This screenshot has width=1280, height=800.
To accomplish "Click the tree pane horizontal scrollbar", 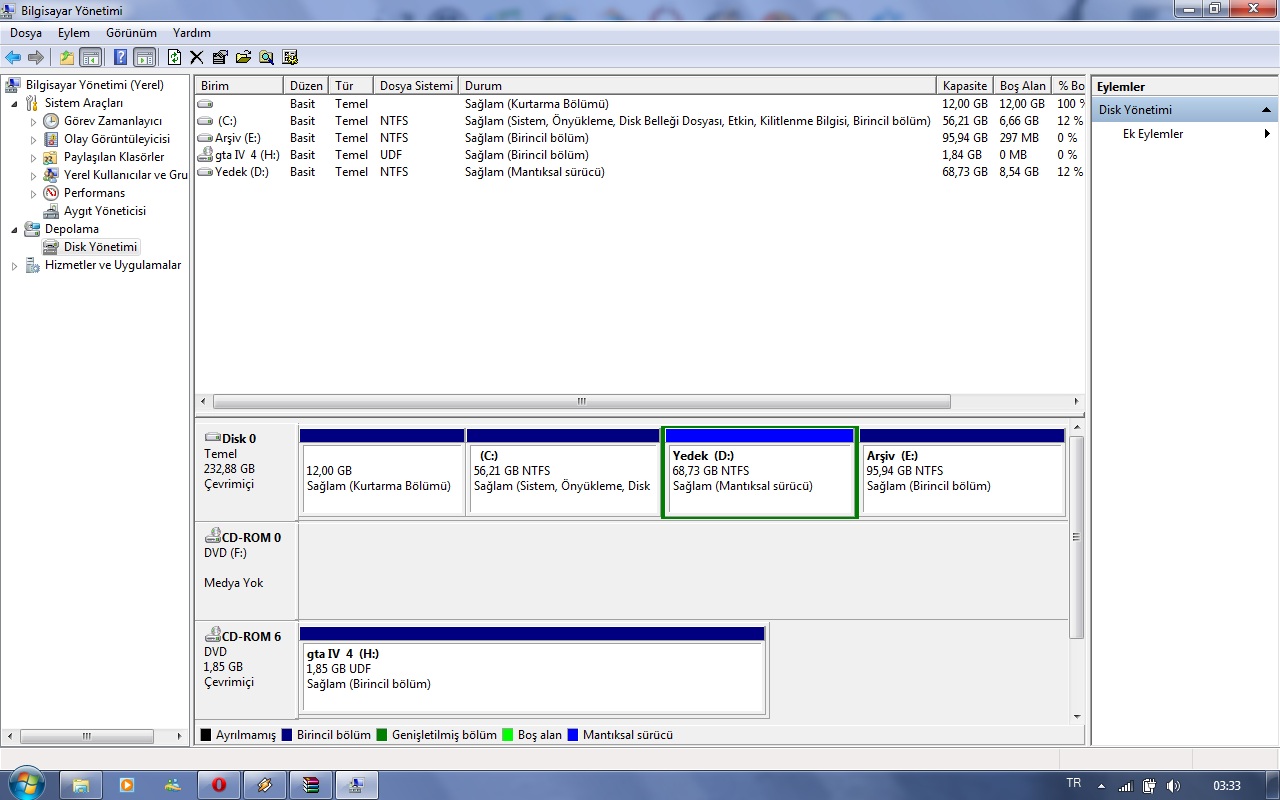I will click(x=87, y=736).
